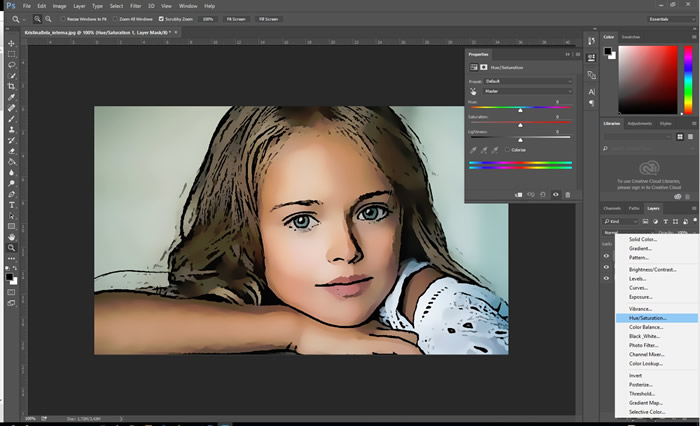Open the Essentials workspace dropdown

[x=671, y=19]
